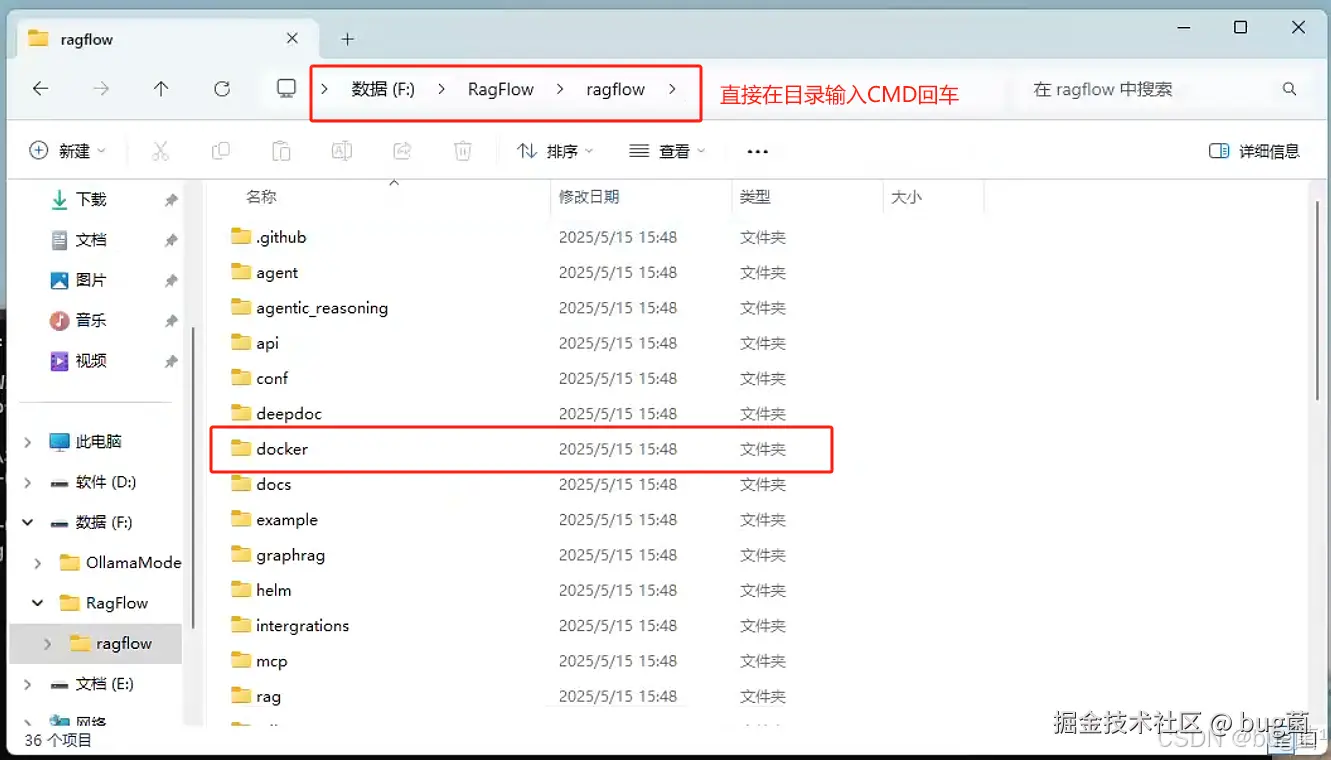Screen dimensions: 1331x760
Task: Expand chevron after ragflow breadcrumb
Action: pyautogui.click(x=672, y=89)
